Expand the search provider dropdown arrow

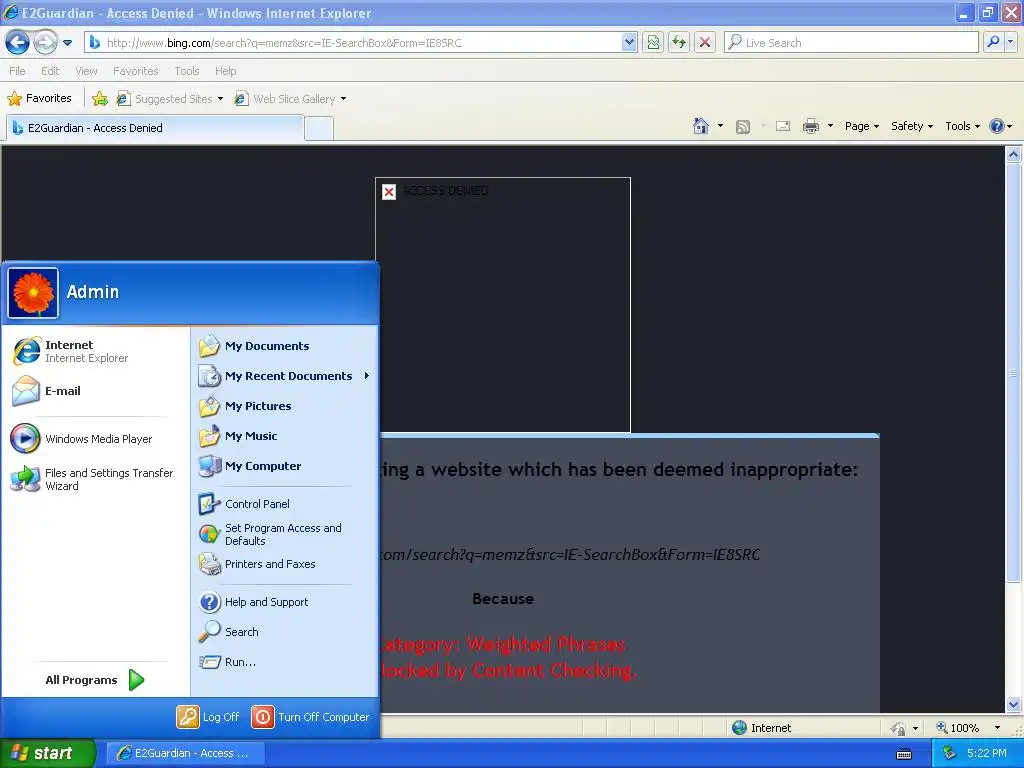(1011, 42)
